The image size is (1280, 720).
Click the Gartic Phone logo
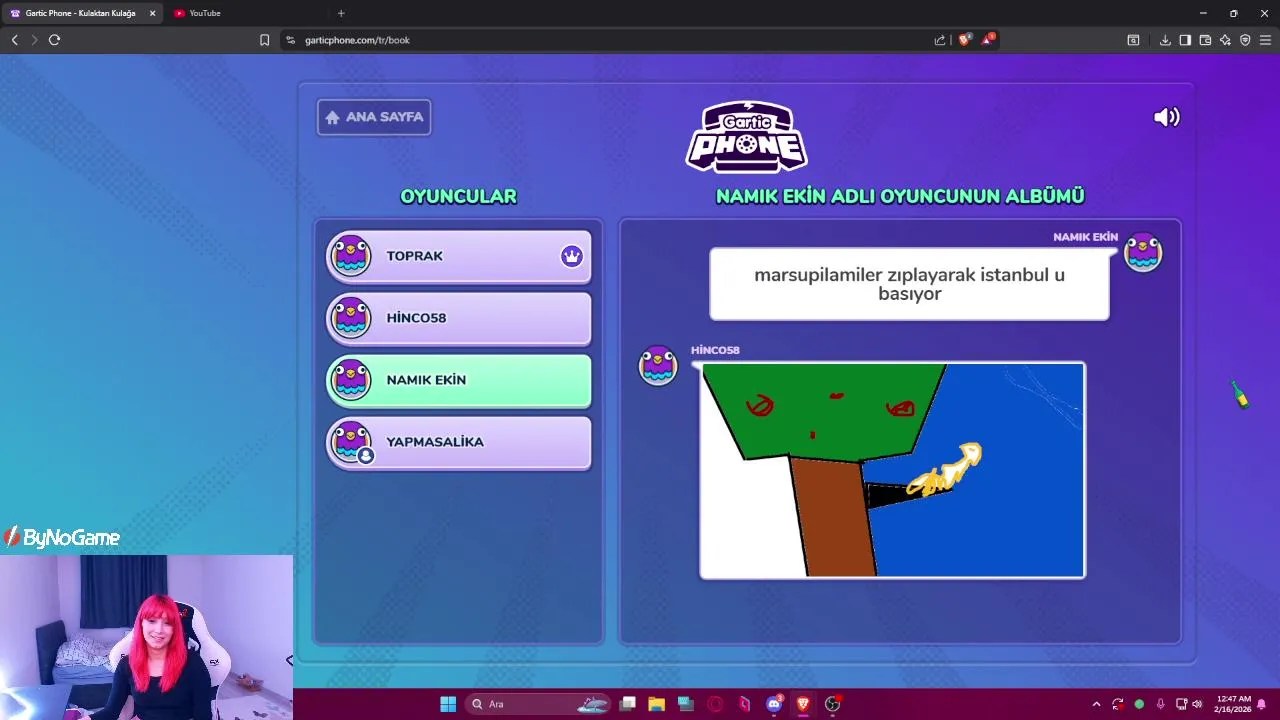coord(746,137)
